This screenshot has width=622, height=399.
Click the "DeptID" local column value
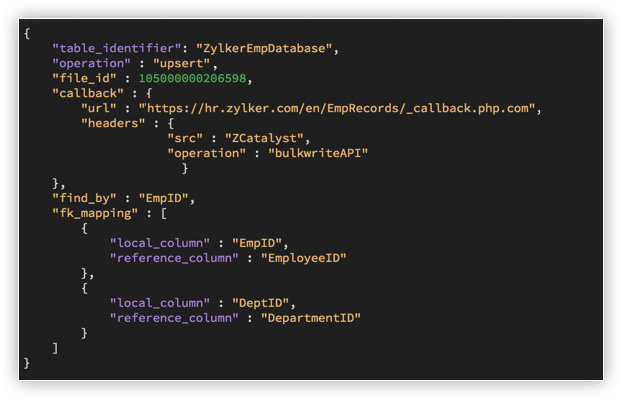point(261,303)
